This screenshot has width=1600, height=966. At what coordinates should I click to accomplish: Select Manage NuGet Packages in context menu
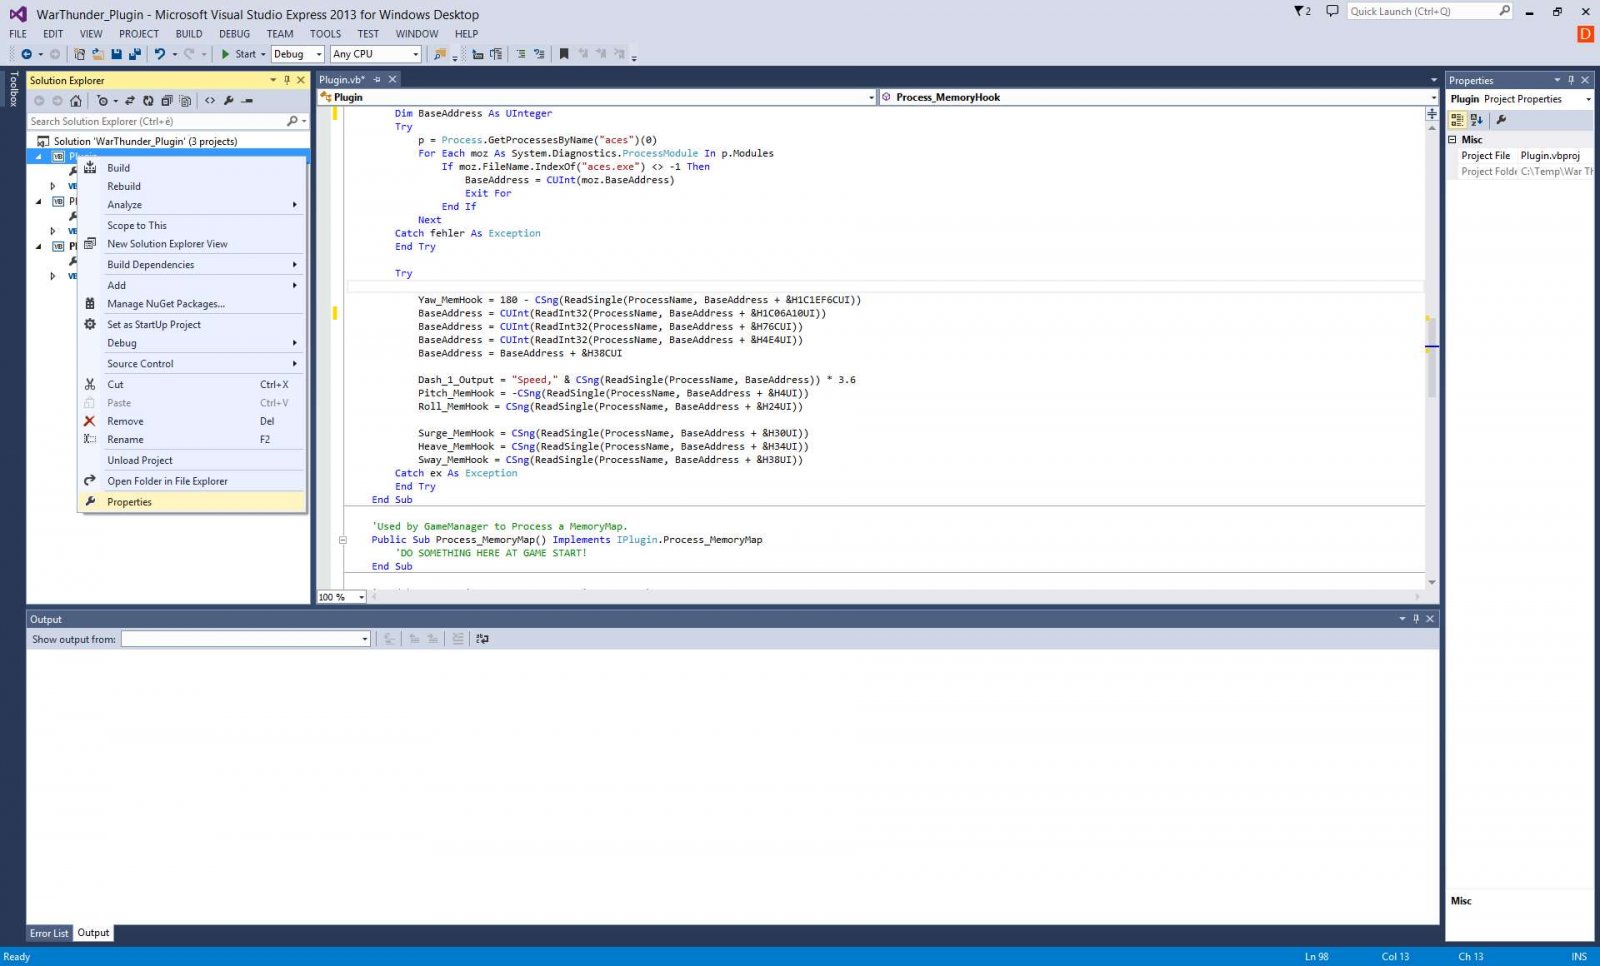pos(192,304)
